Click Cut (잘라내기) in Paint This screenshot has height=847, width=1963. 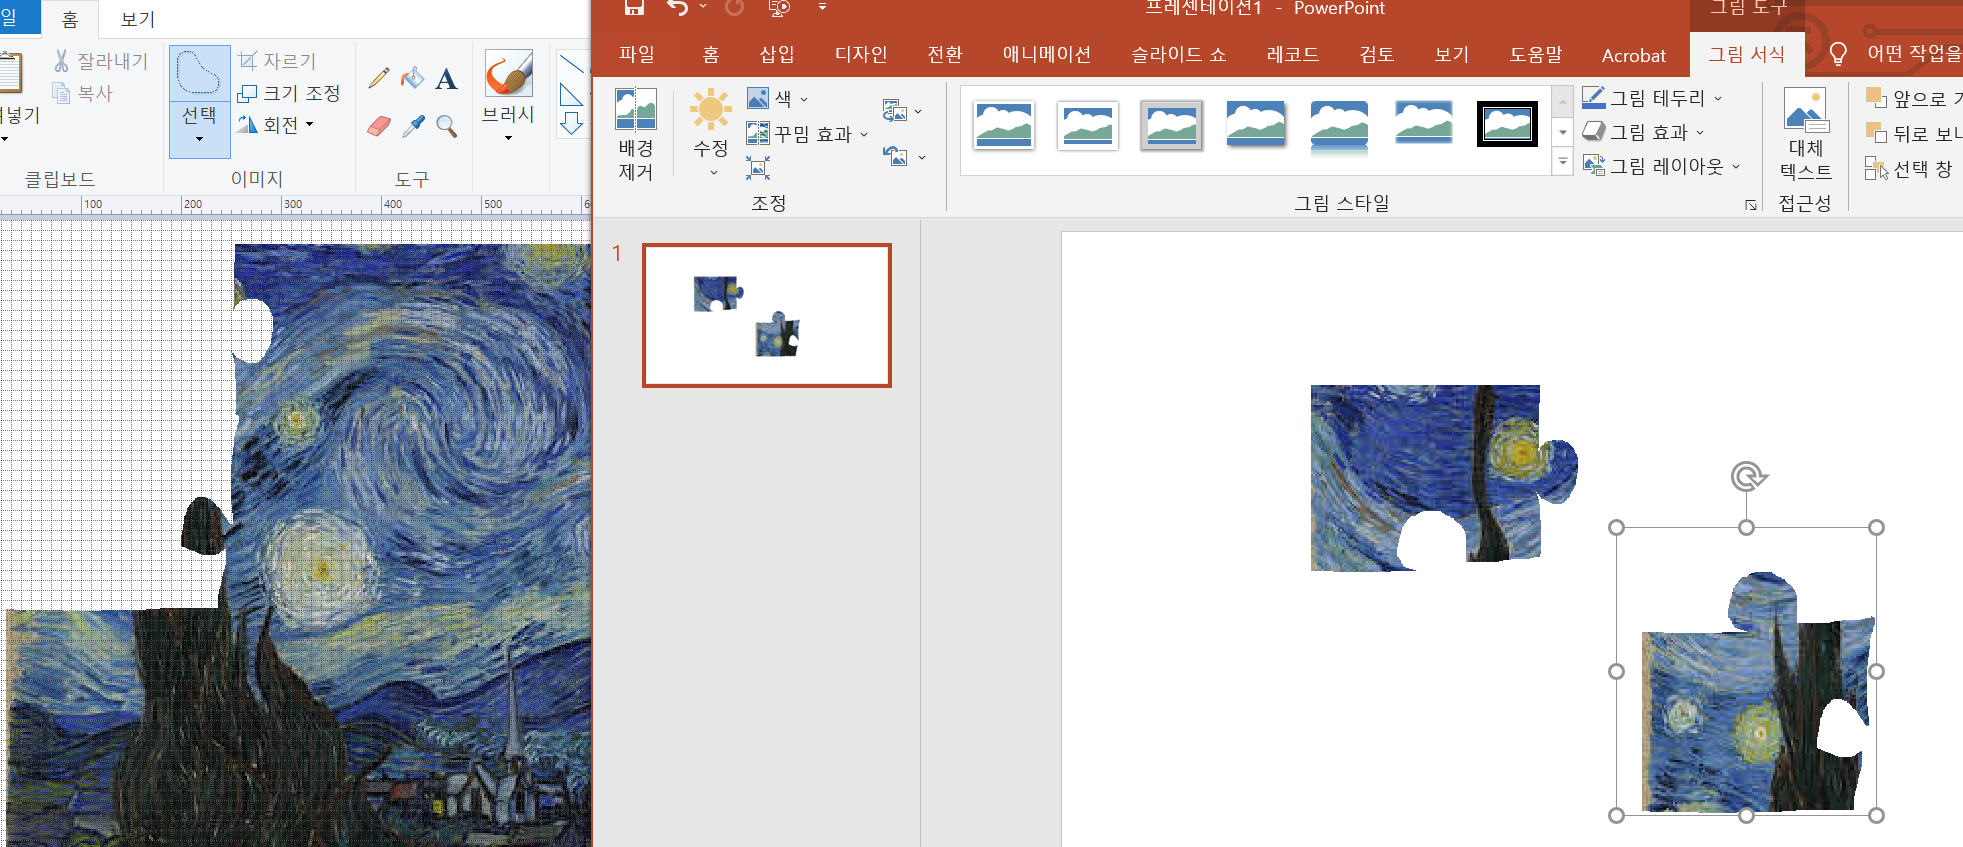[100, 61]
